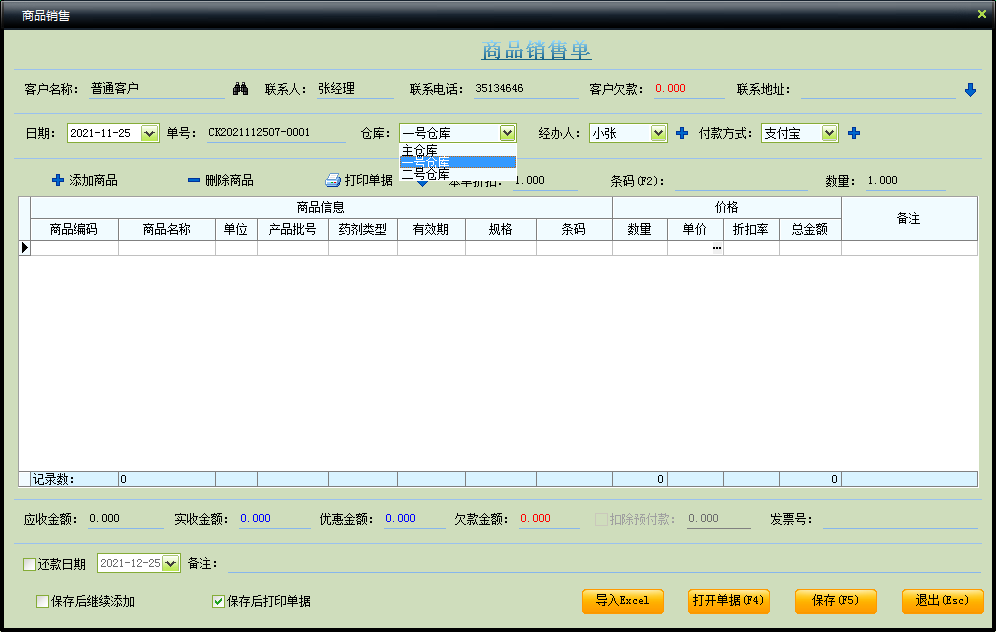Image resolution: width=996 pixels, height=632 pixels.
Task: Click the 实收金额 field
Action: click(274, 519)
